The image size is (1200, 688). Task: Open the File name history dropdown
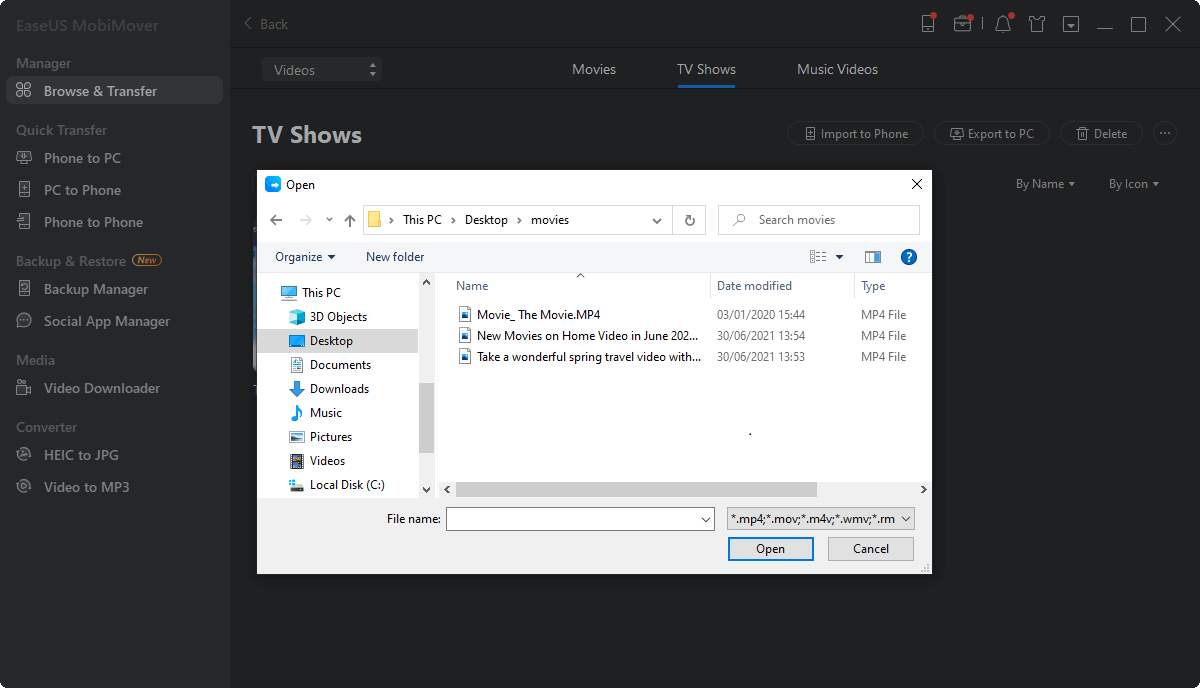point(706,519)
